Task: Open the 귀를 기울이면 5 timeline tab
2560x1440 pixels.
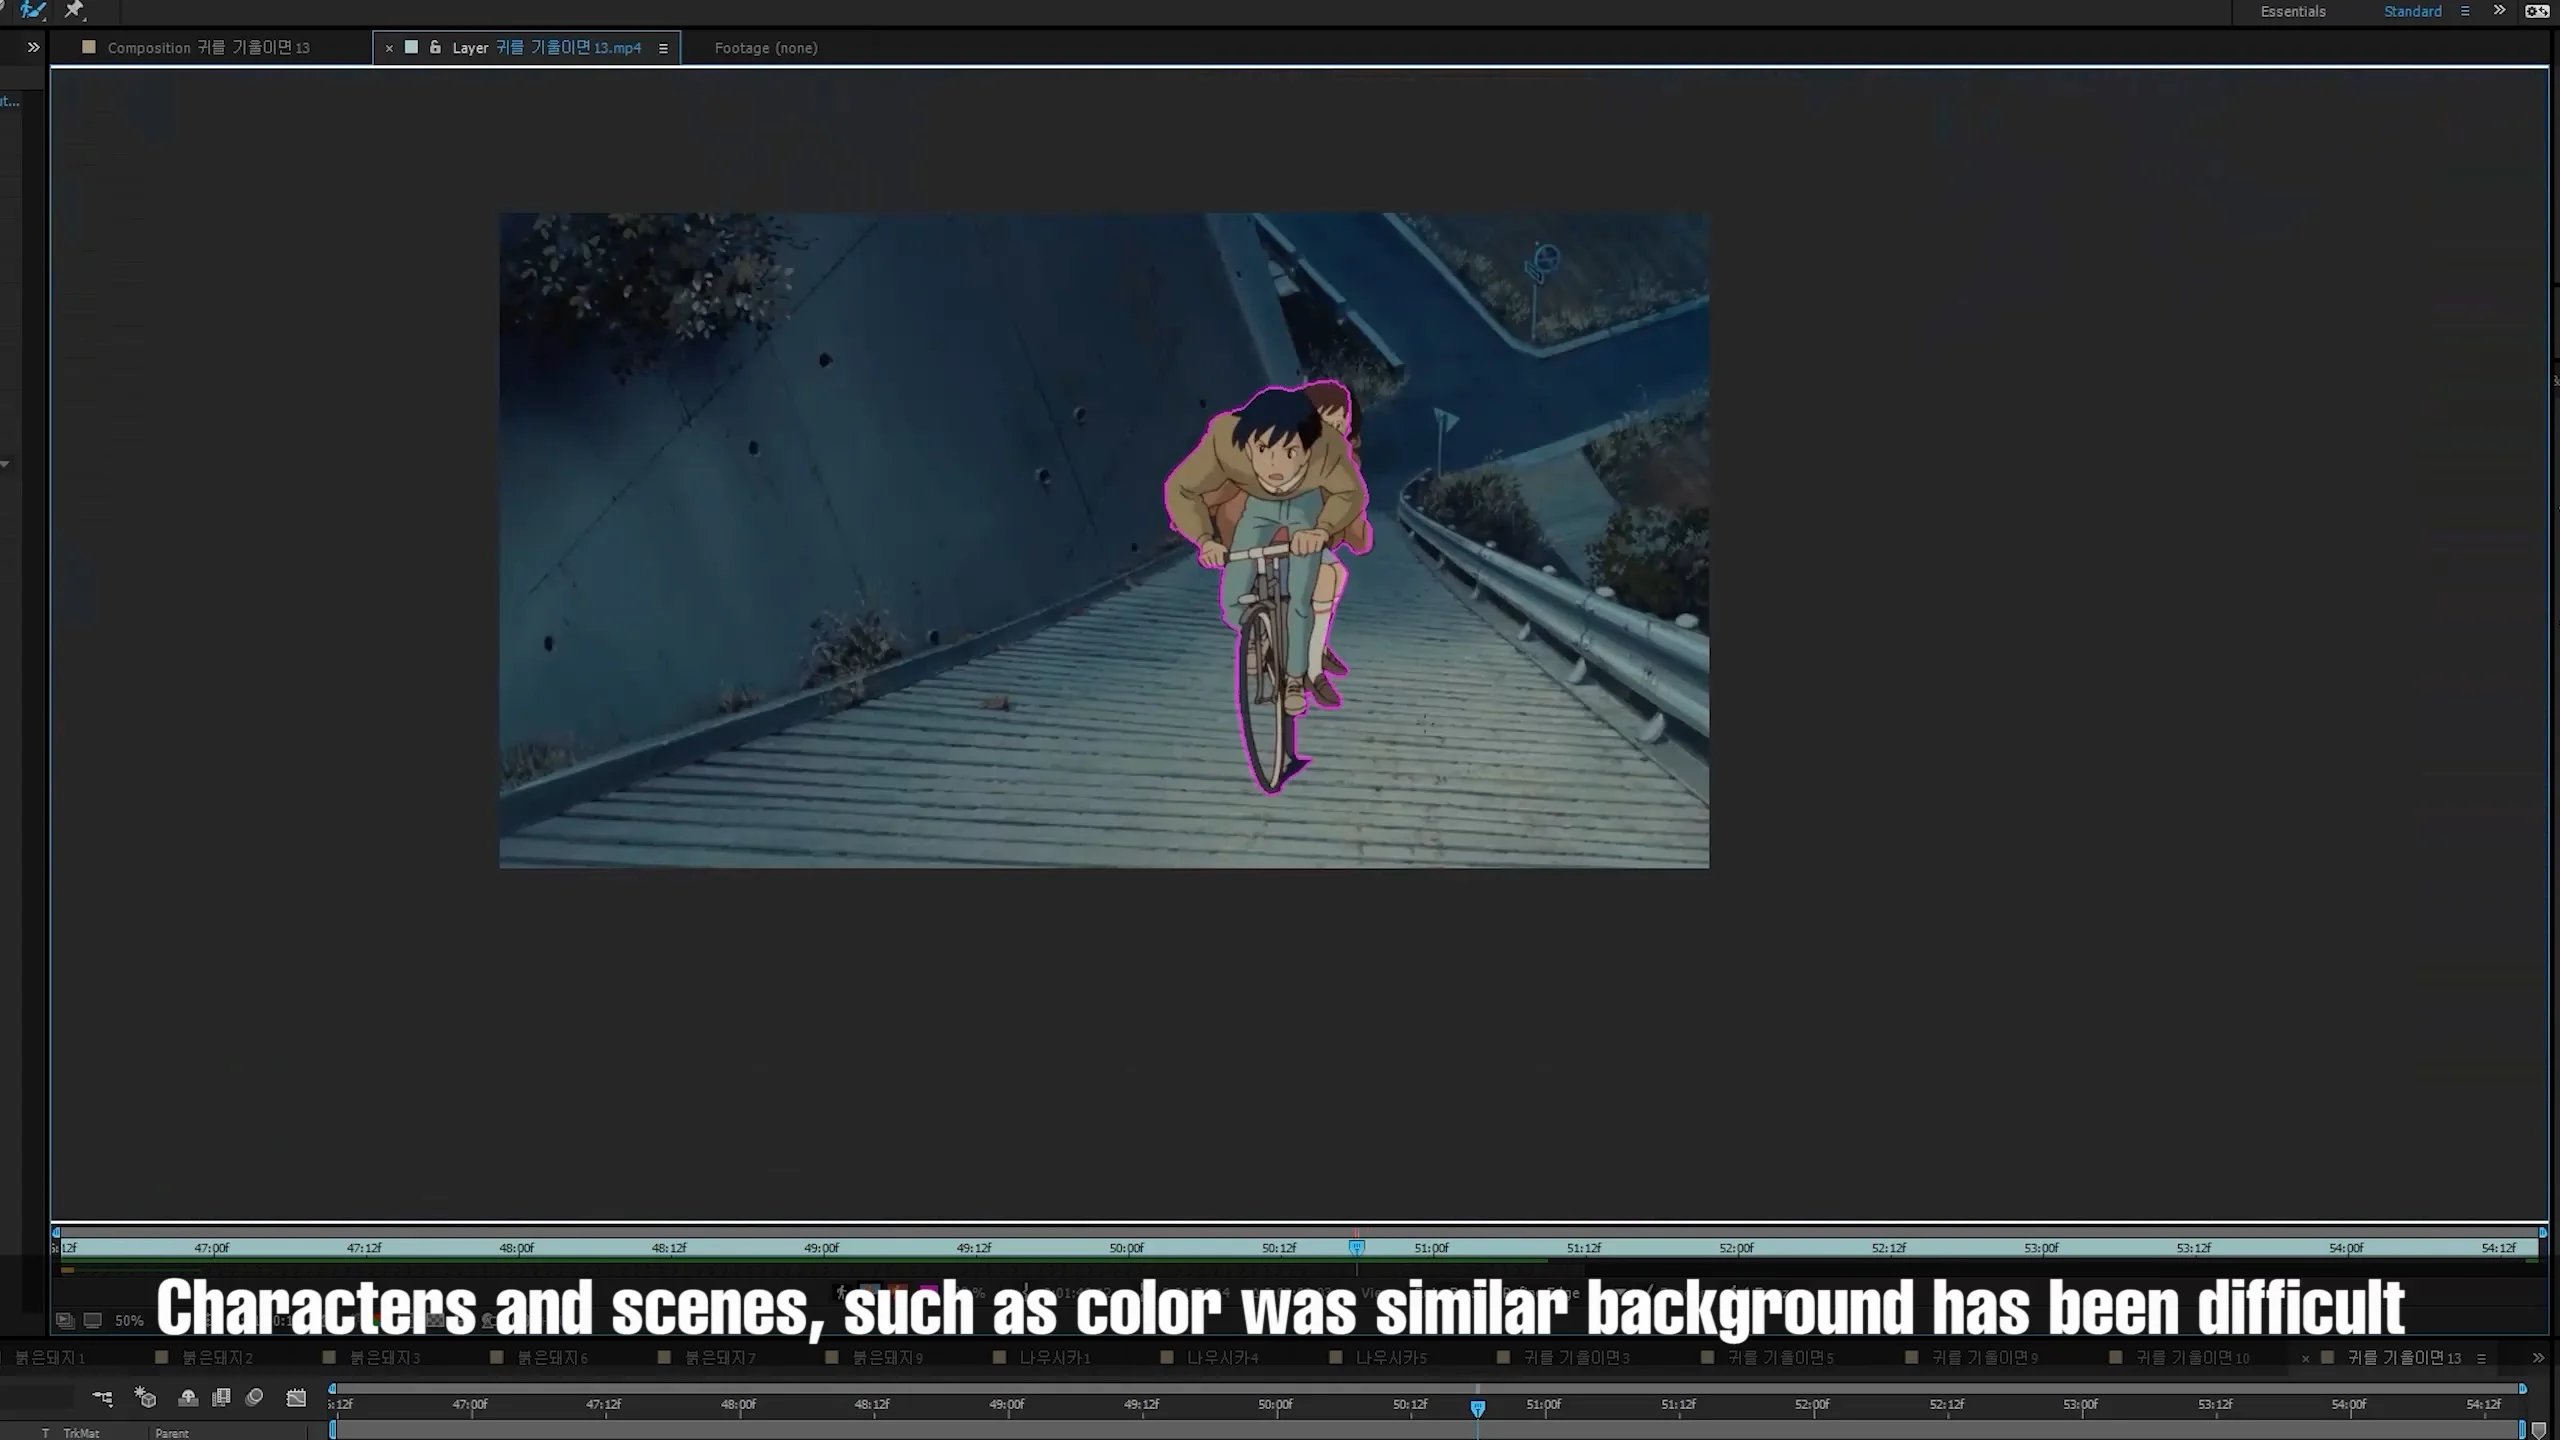Action: [x=1781, y=1358]
